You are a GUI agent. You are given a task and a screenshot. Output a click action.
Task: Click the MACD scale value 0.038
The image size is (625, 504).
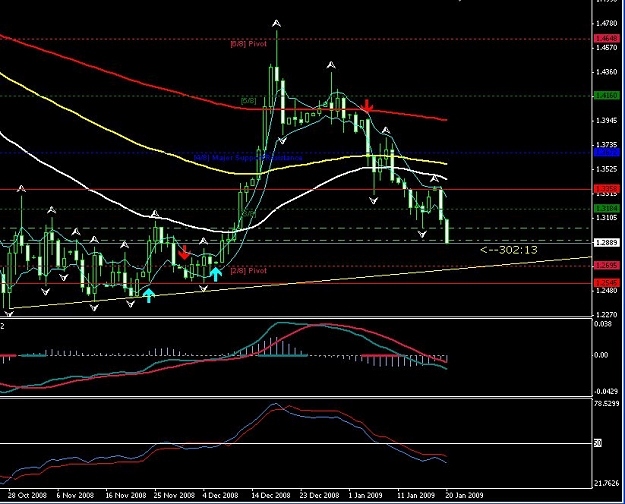point(603,324)
